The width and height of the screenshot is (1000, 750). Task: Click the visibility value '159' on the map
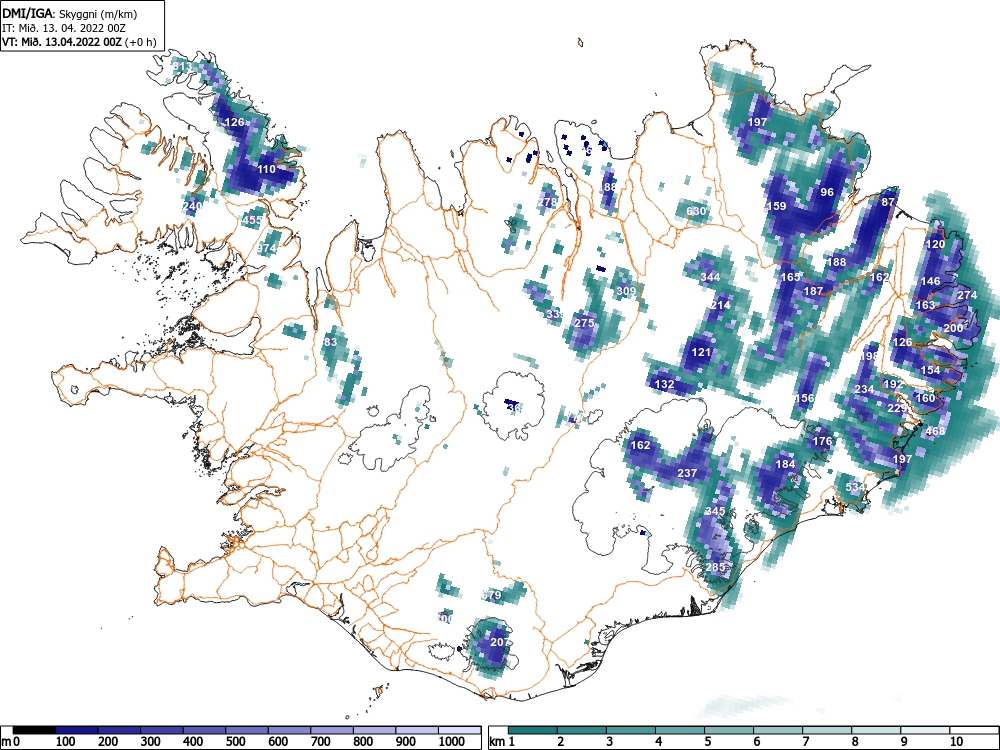tap(776, 206)
